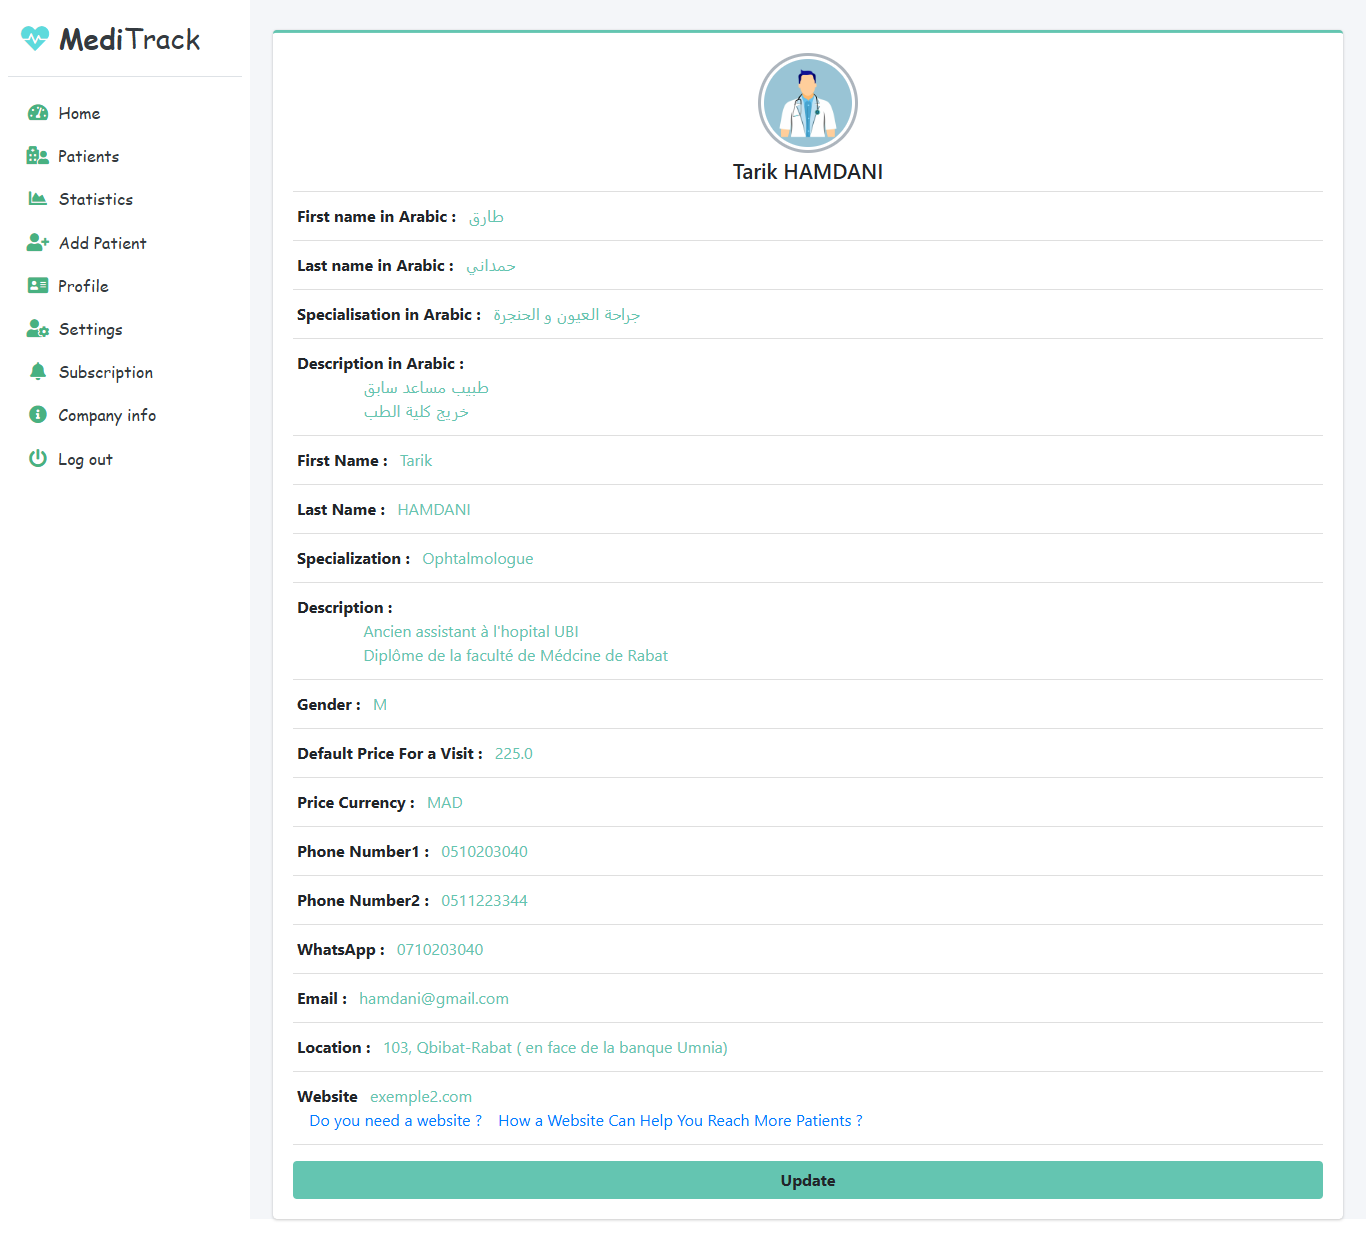Viewport: 1366px width, 1235px height.
Task: Click the Profile ID card icon
Action: [38, 286]
